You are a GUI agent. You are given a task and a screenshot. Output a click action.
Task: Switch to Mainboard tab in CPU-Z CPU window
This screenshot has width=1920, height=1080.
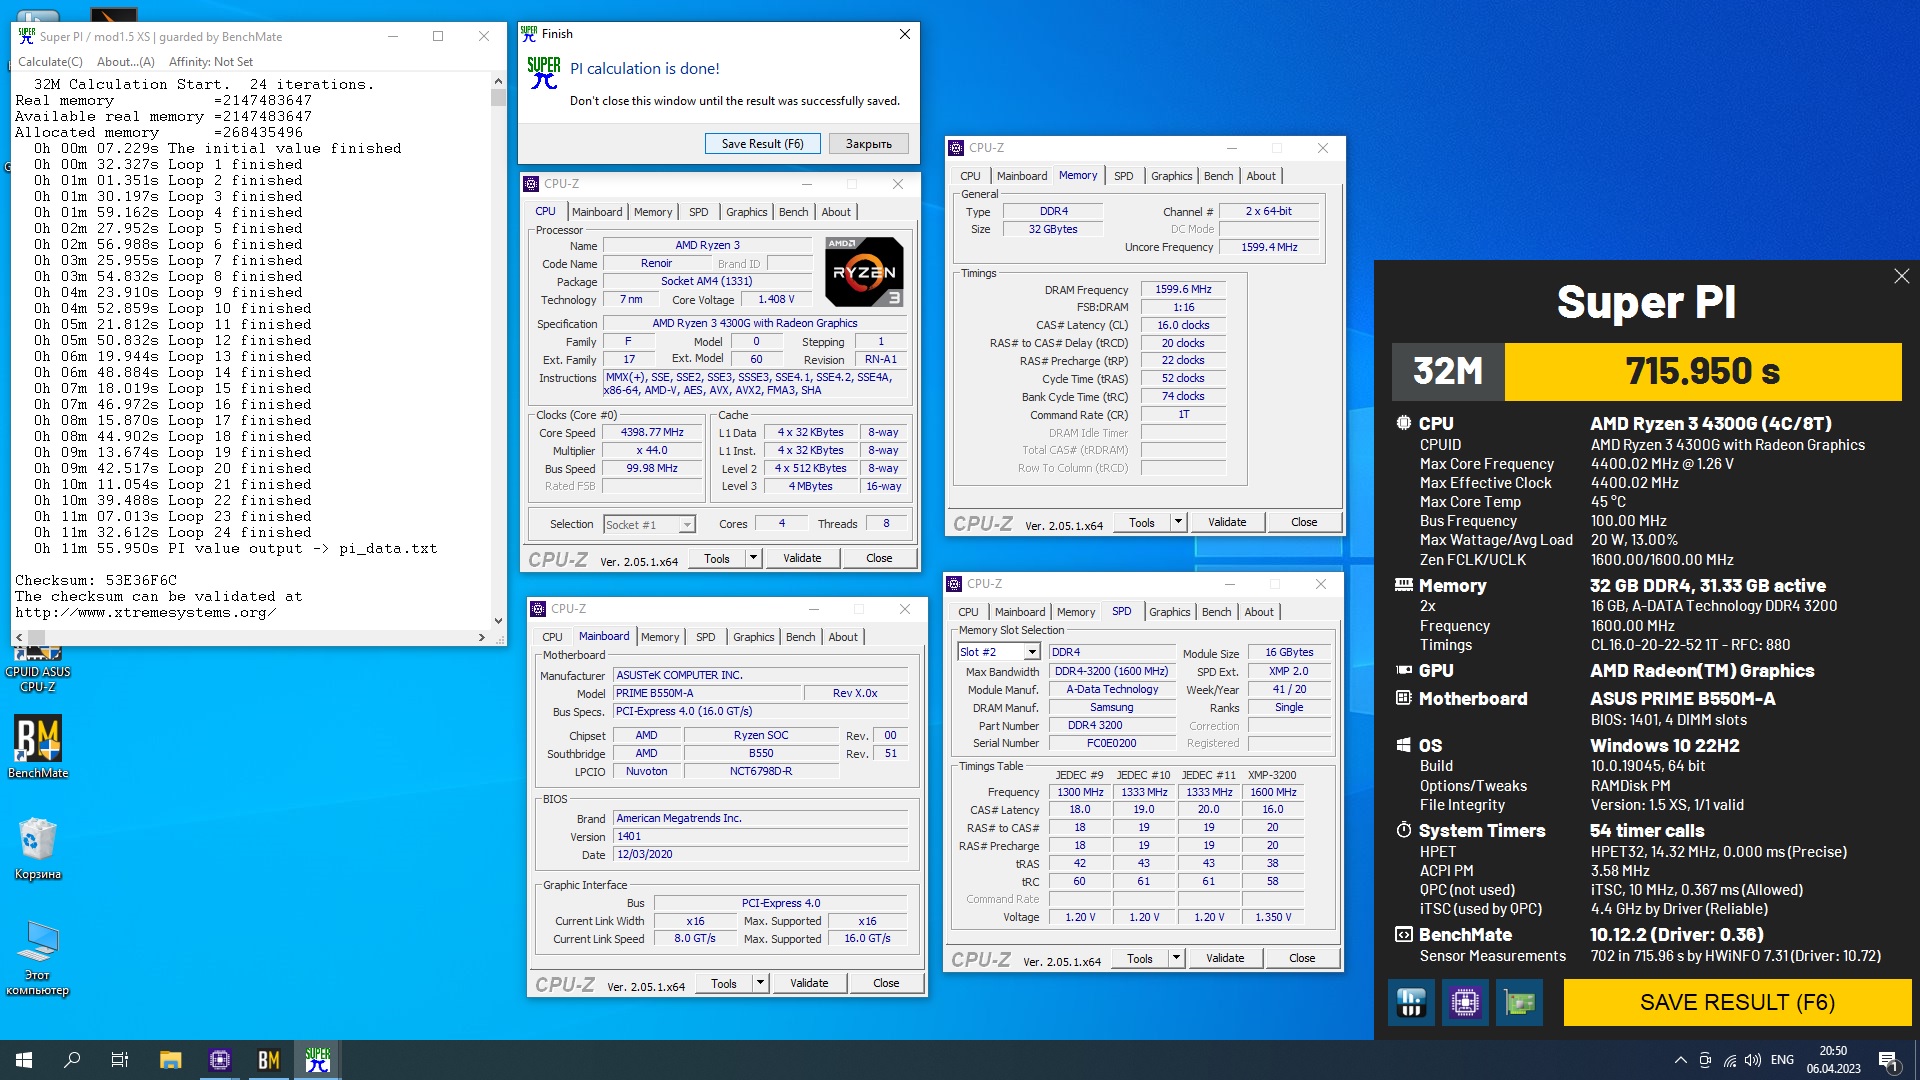coord(597,212)
